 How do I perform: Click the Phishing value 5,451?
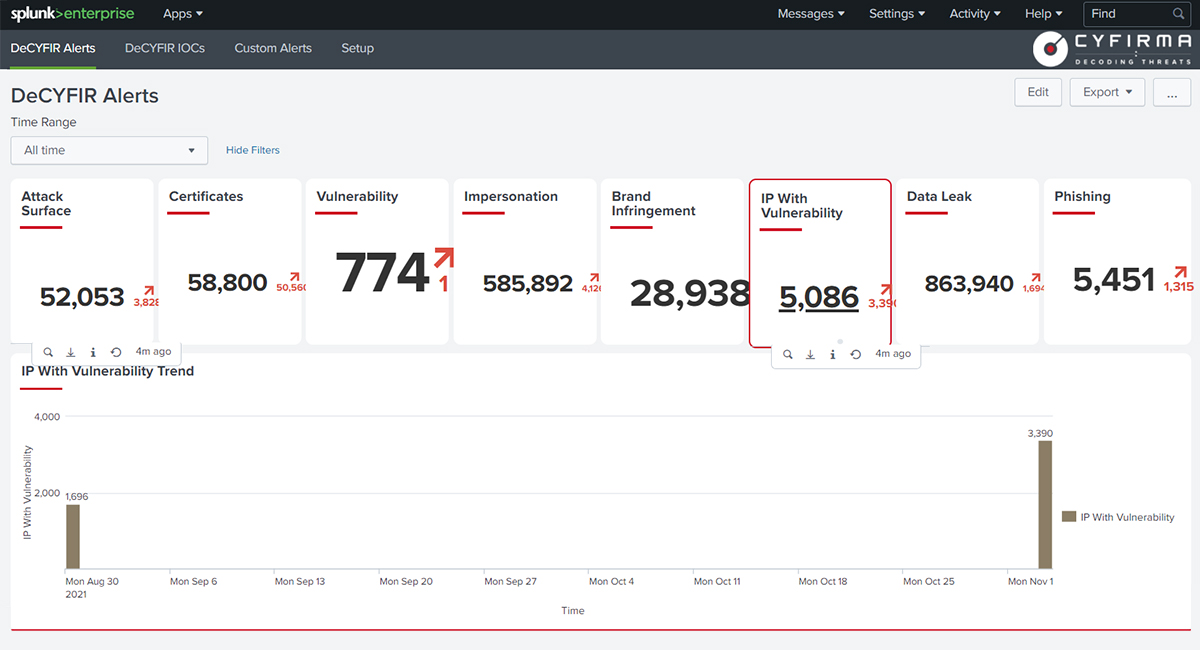(1114, 280)
